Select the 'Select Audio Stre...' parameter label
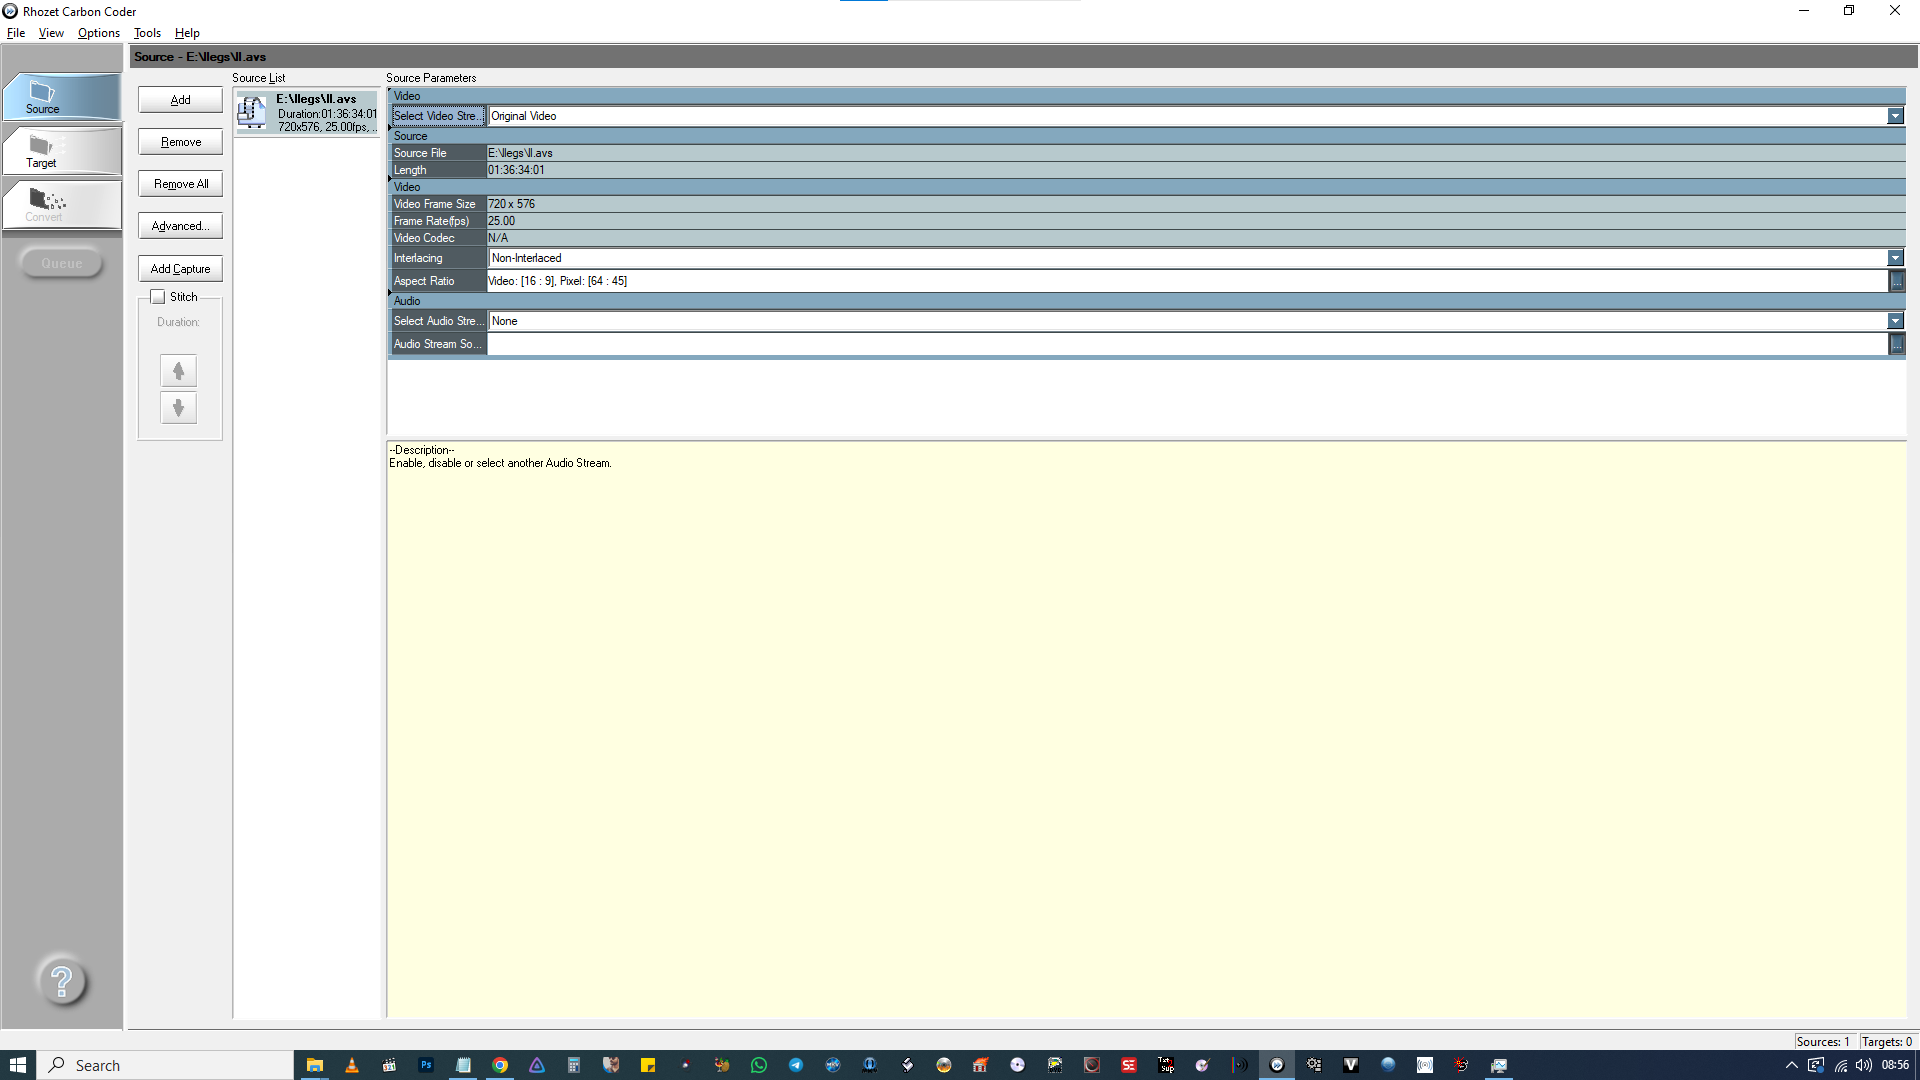Image resolution: width=1920 pixels, height=1080 pixels. pos(438,321)
